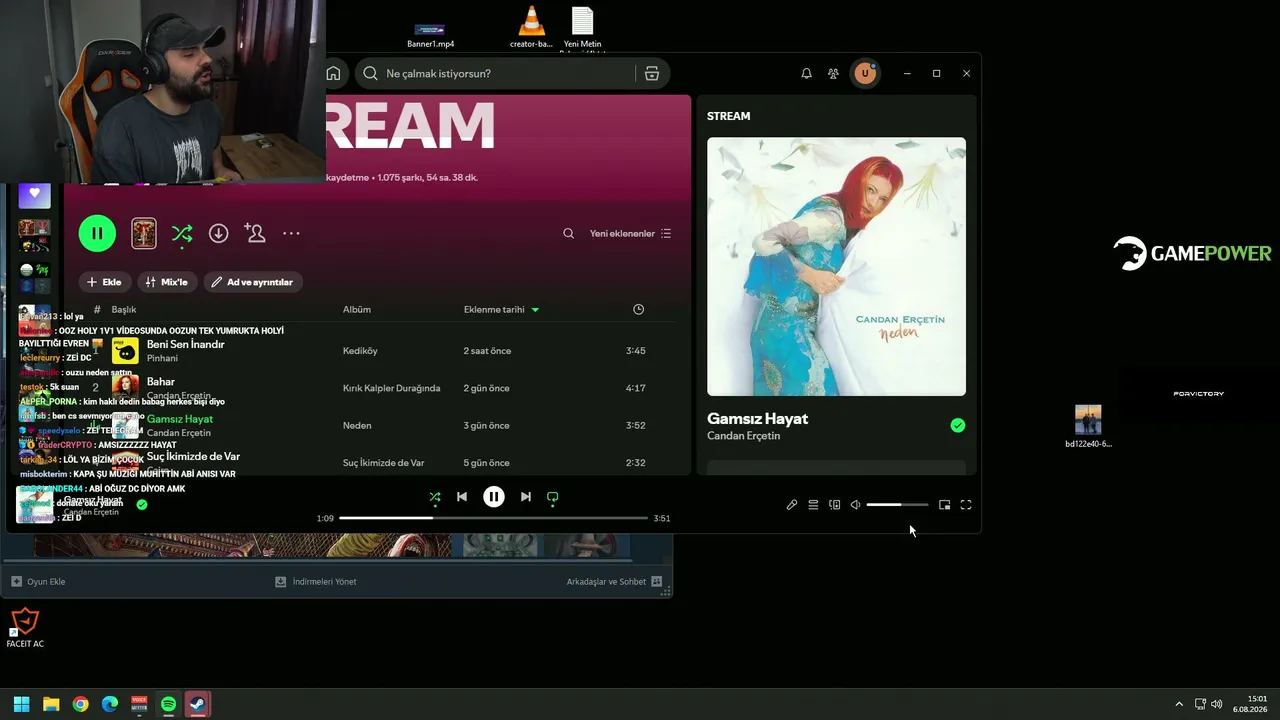Open the playlist cover preview thumbnail
The height and width of the screenshot is (720, 1280).
pyautogui.click(x=144, y=233)
